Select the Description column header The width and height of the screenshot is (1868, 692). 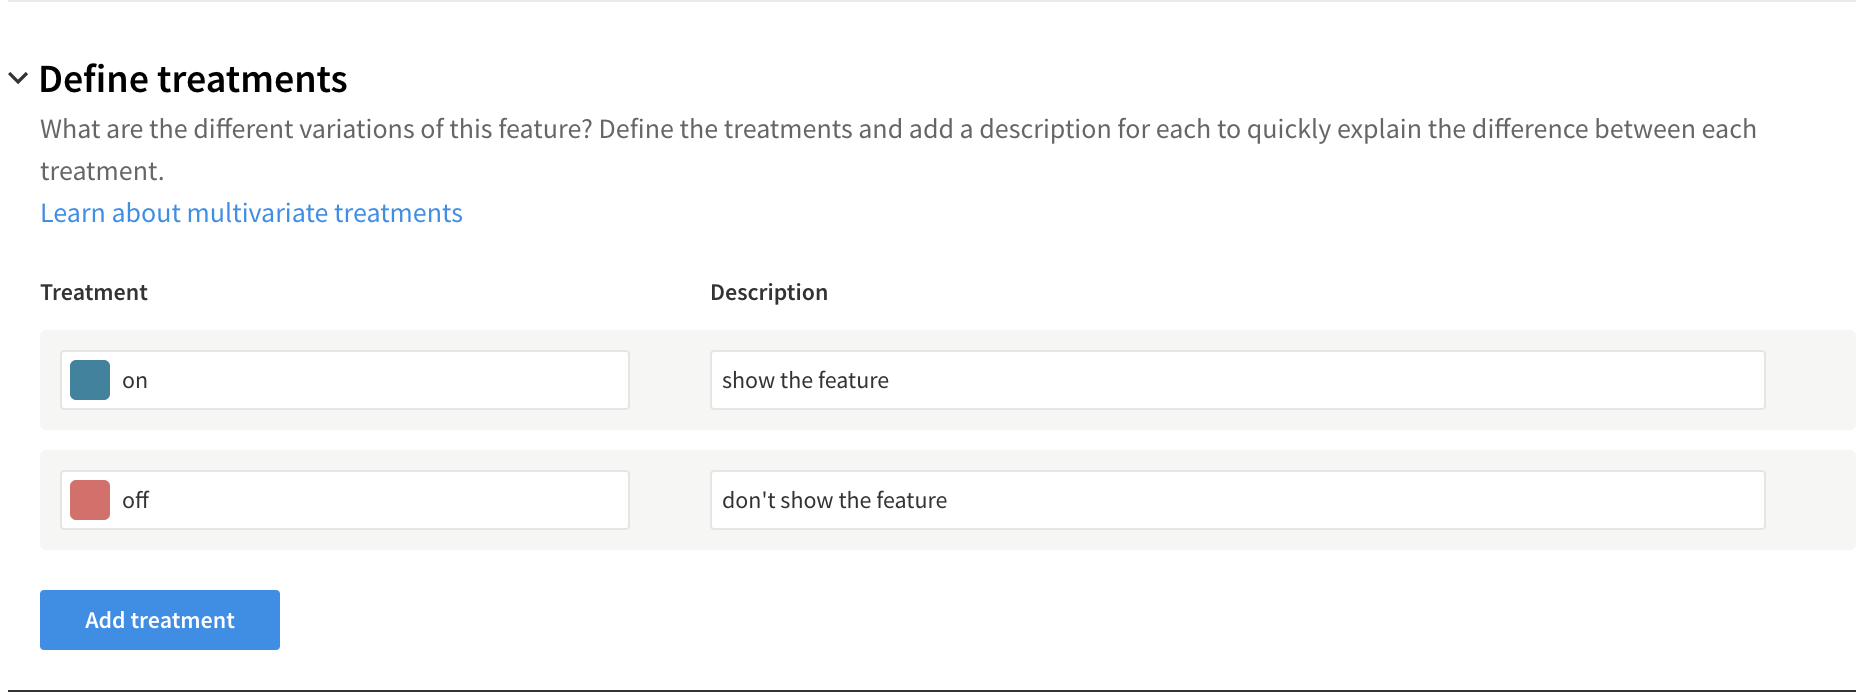point(769,292)
